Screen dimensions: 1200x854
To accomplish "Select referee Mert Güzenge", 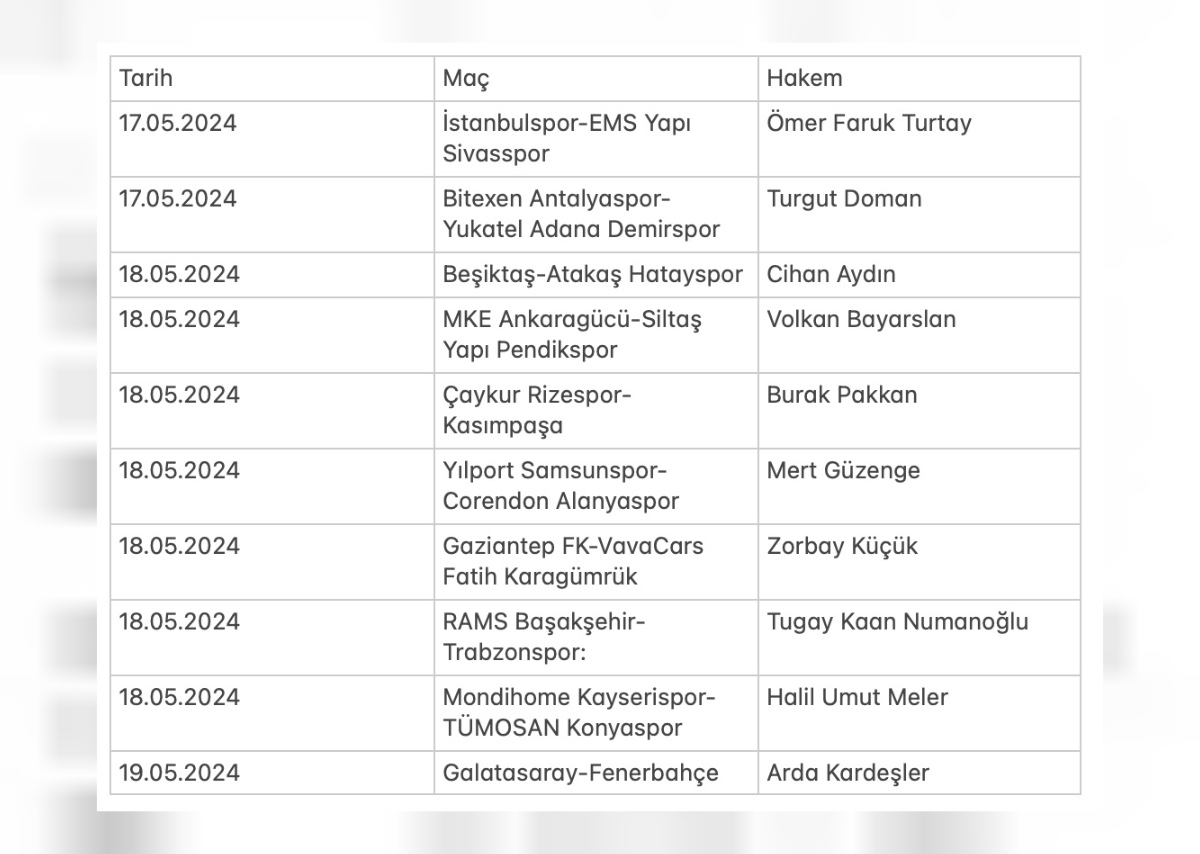I will pyautogui.click(x=843, y=471).
